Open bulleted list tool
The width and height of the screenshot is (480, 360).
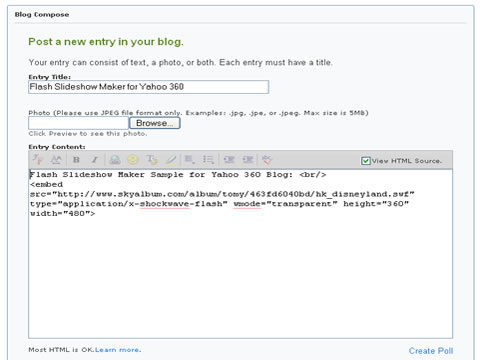(x=209, y=160)
